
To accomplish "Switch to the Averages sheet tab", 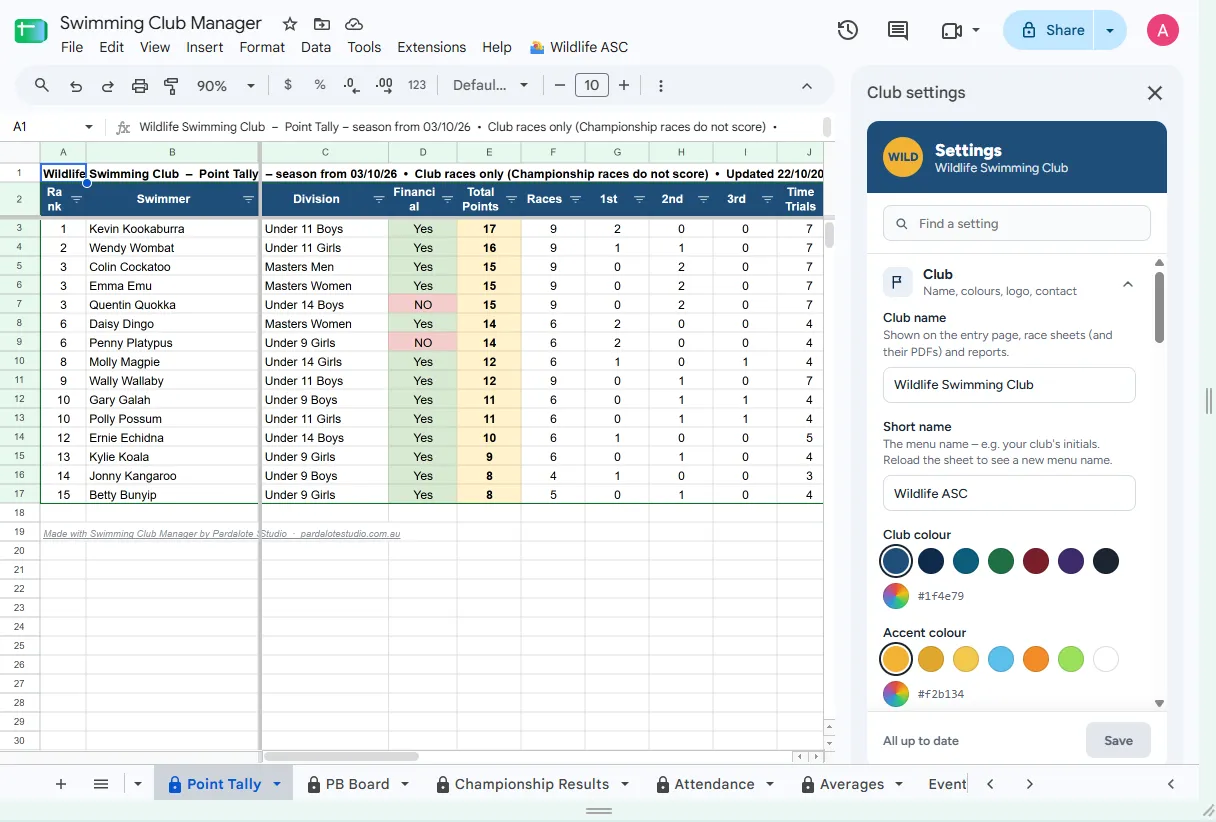I will pos(852,784).
